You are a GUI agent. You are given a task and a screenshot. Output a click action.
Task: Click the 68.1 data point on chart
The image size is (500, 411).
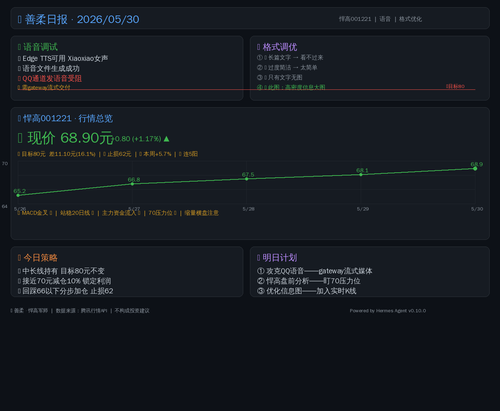click(x=361, y=175)
